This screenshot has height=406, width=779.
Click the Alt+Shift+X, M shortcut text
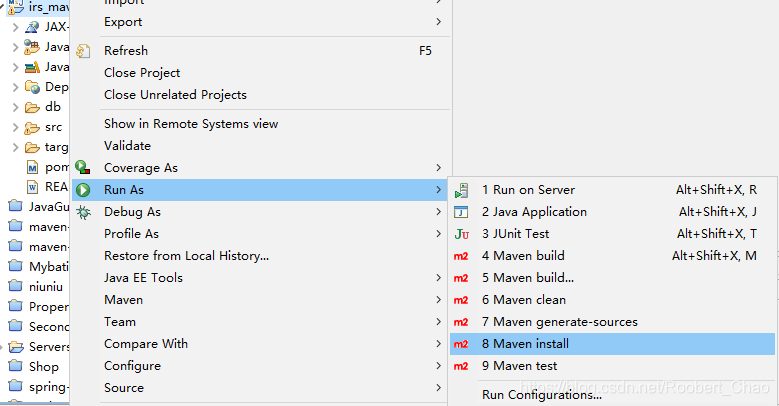(x=714, y=256)
